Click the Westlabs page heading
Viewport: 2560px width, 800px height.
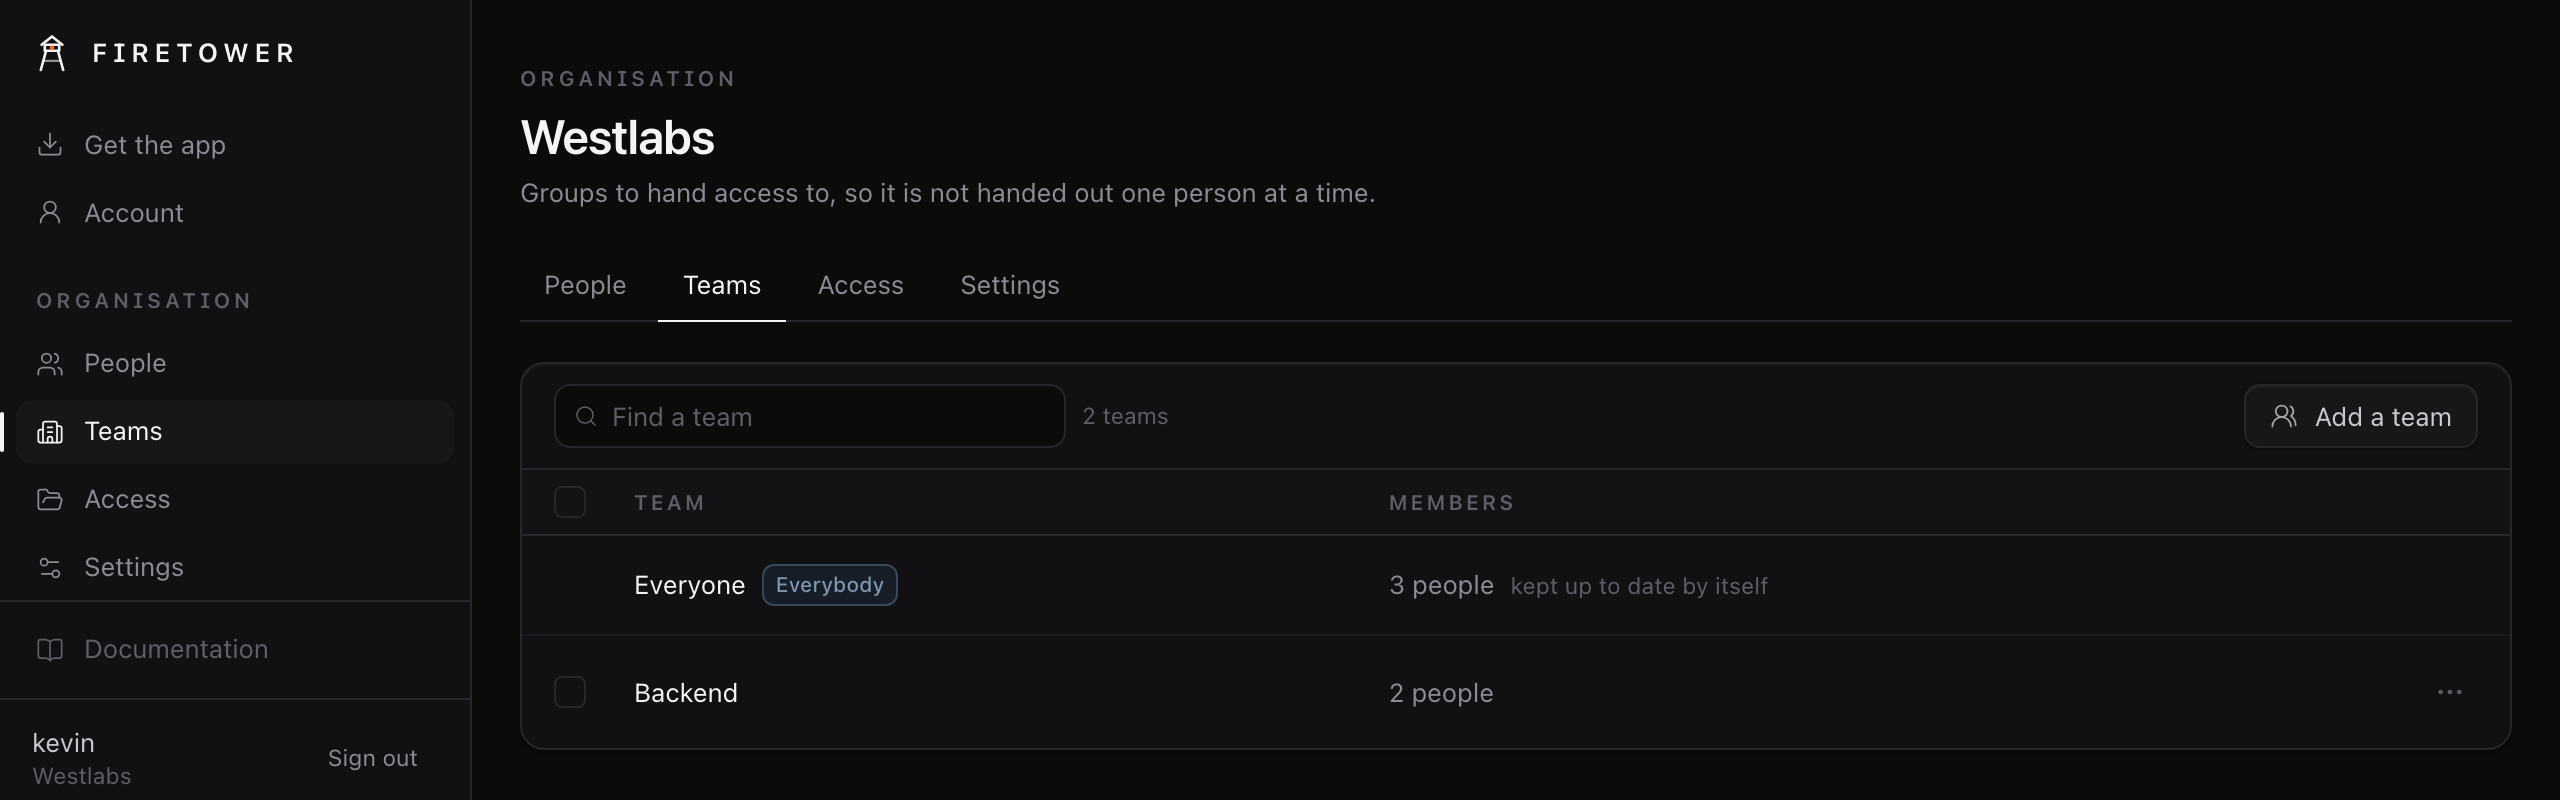tap(618, 138)
